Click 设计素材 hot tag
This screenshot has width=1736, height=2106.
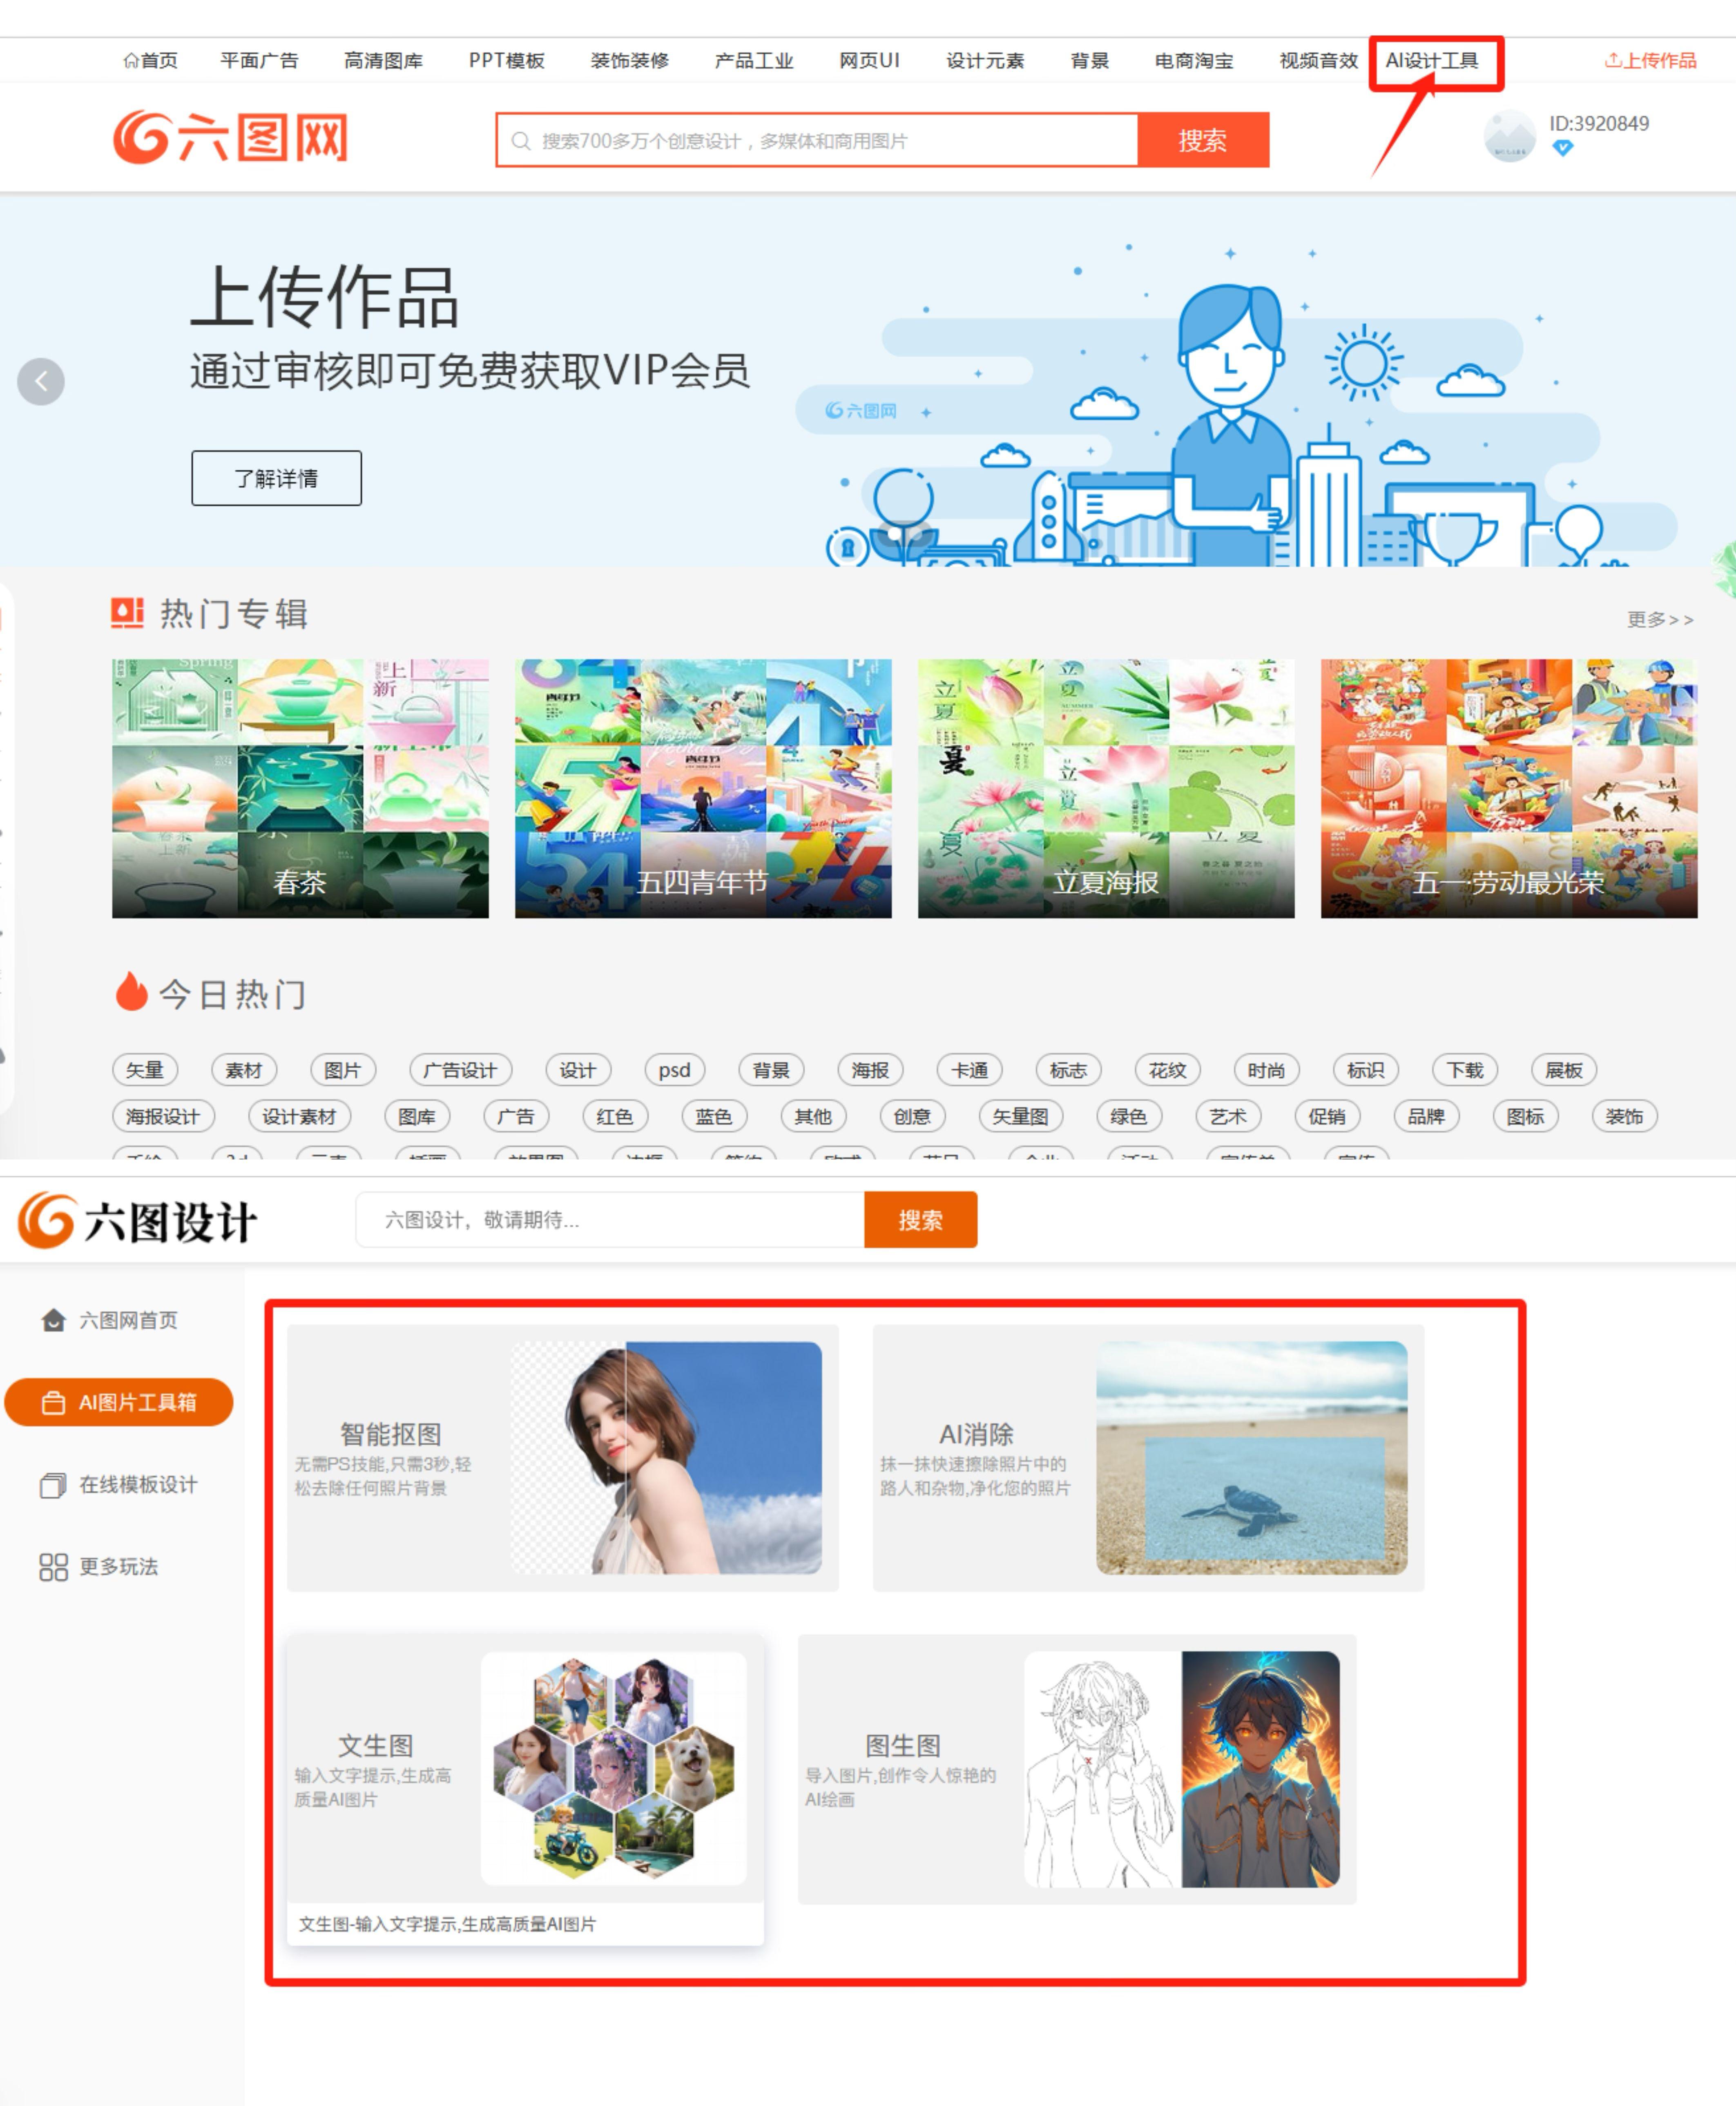299,1116
